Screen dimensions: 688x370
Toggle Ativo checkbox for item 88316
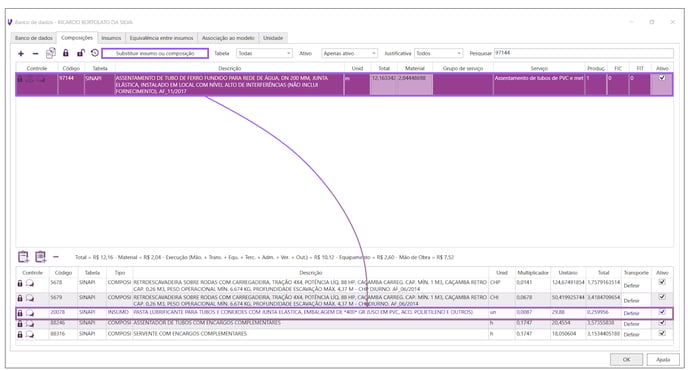pos(662,333)
